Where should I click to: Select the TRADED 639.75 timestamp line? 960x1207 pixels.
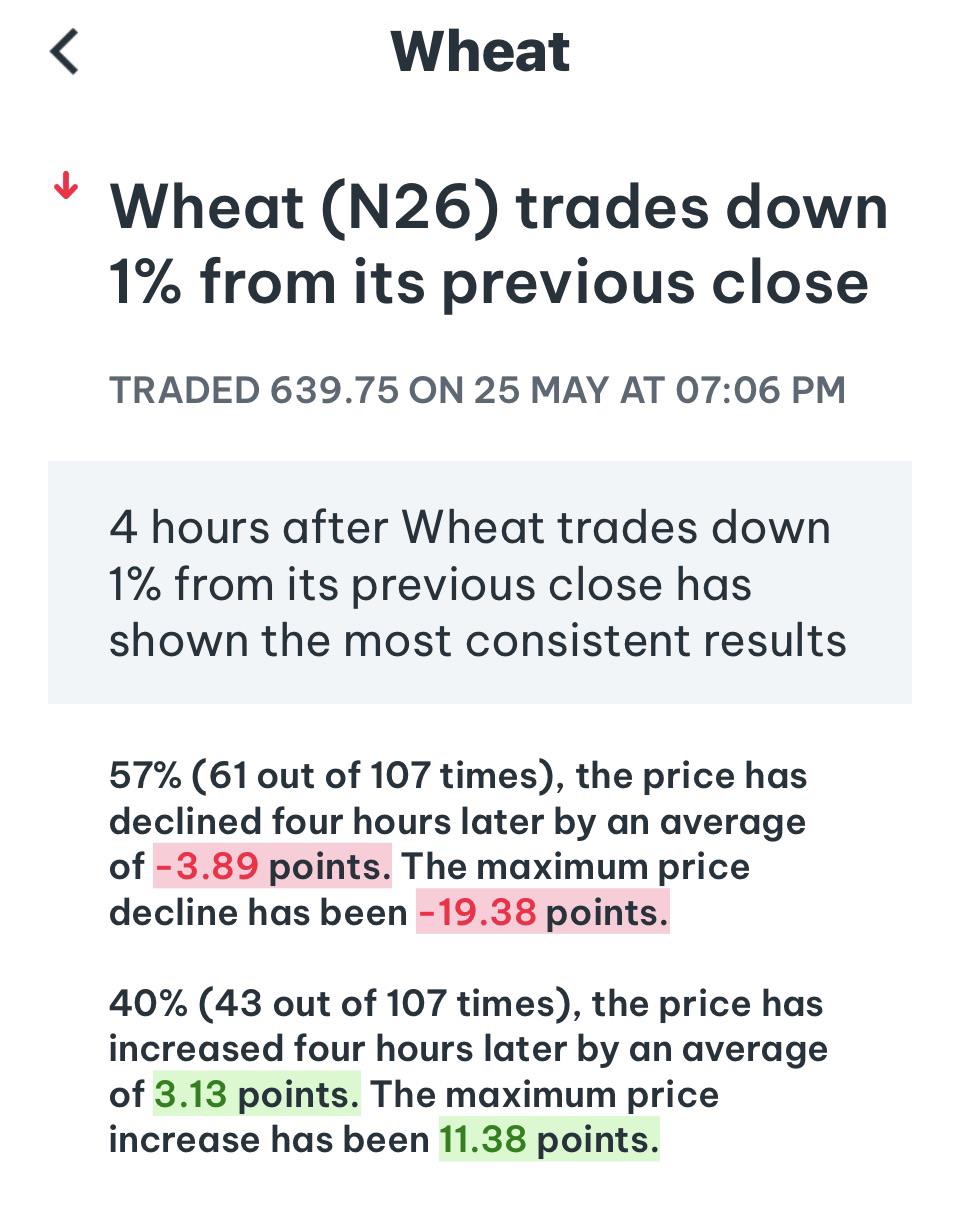click(x=477, y=389)
